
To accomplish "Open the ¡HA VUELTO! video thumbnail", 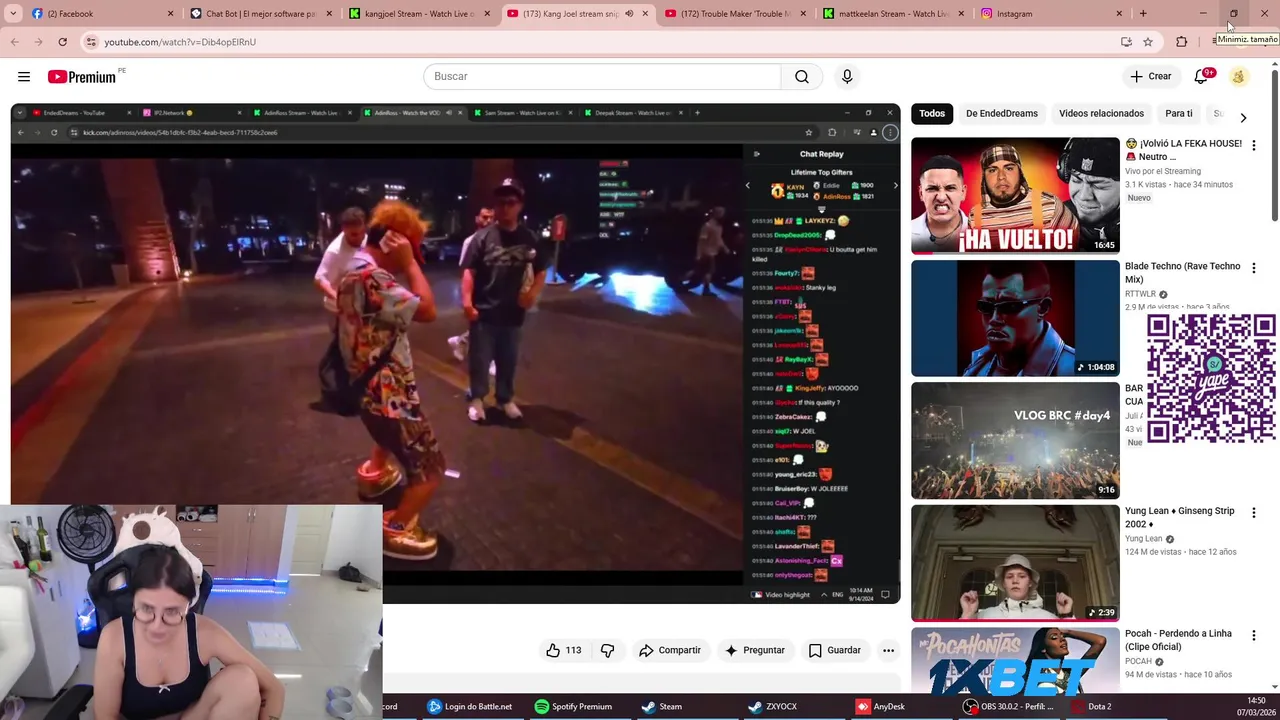I will (1015, 195).
